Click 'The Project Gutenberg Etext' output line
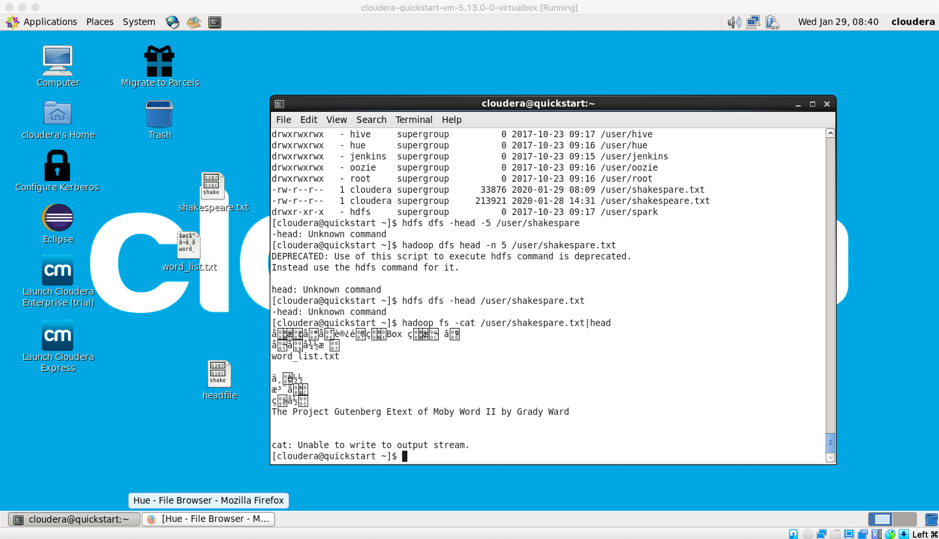The image size is (939, 539). pyautogui.click(x=420, y=411)
